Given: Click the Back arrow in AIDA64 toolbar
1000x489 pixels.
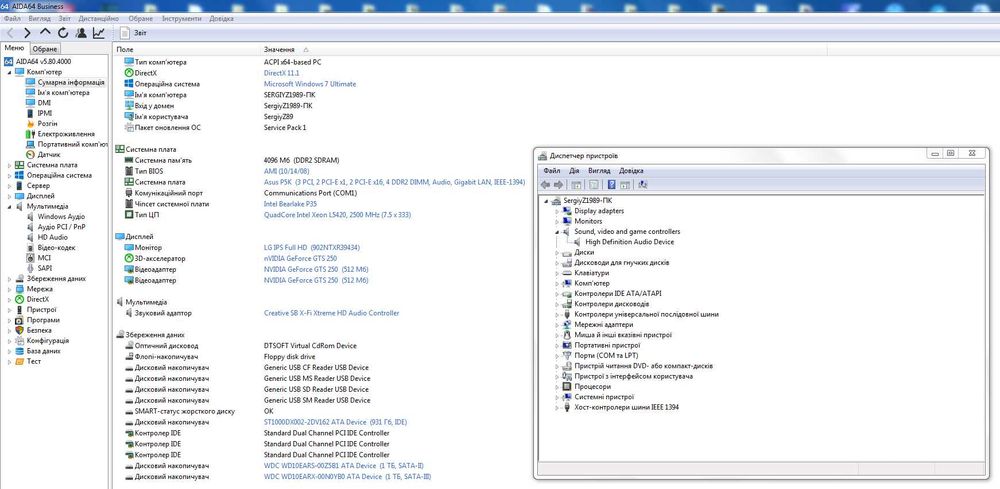Looking at the screenshot, I should click(x=10, y=33).
